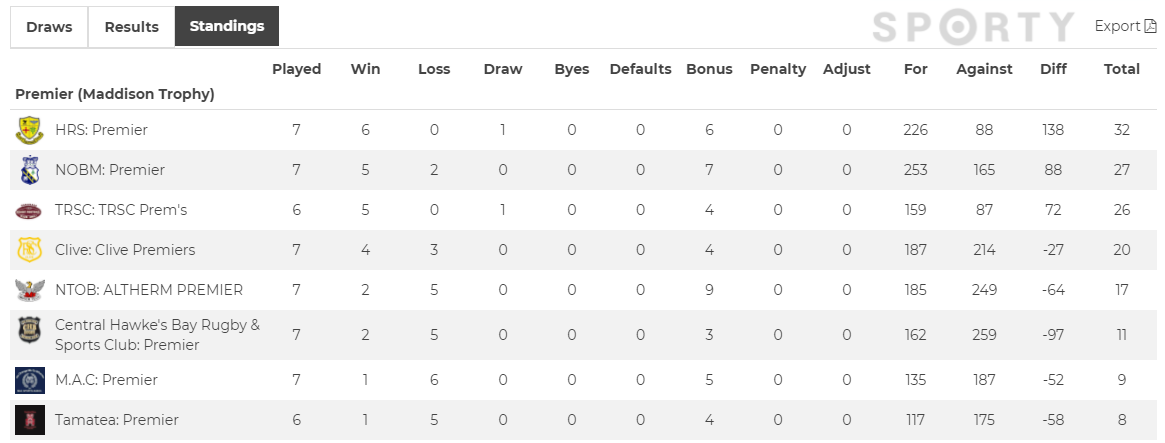Click the Played column header
This screenshot has width=1165, height=443.
(x=296, y=69)
